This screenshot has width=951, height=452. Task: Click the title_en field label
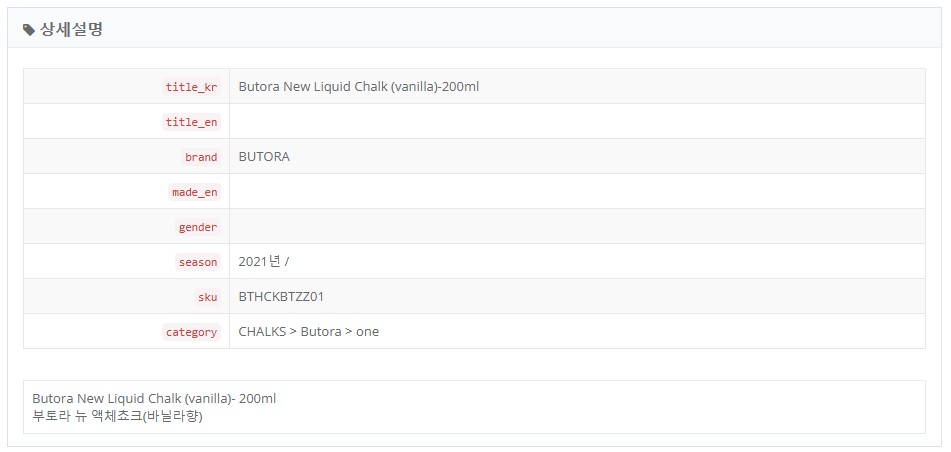coord(191,122)
